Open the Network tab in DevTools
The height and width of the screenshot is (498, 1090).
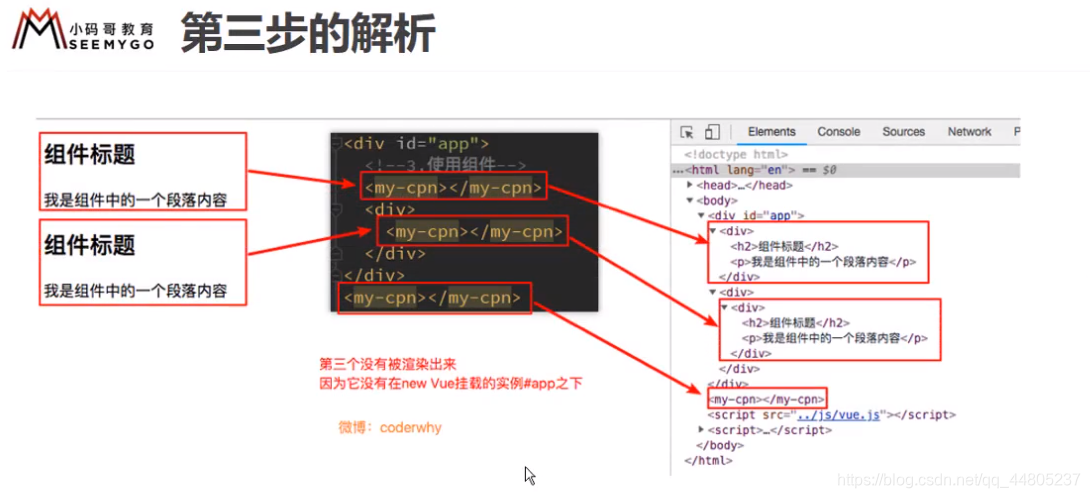[x=969, y=132]
